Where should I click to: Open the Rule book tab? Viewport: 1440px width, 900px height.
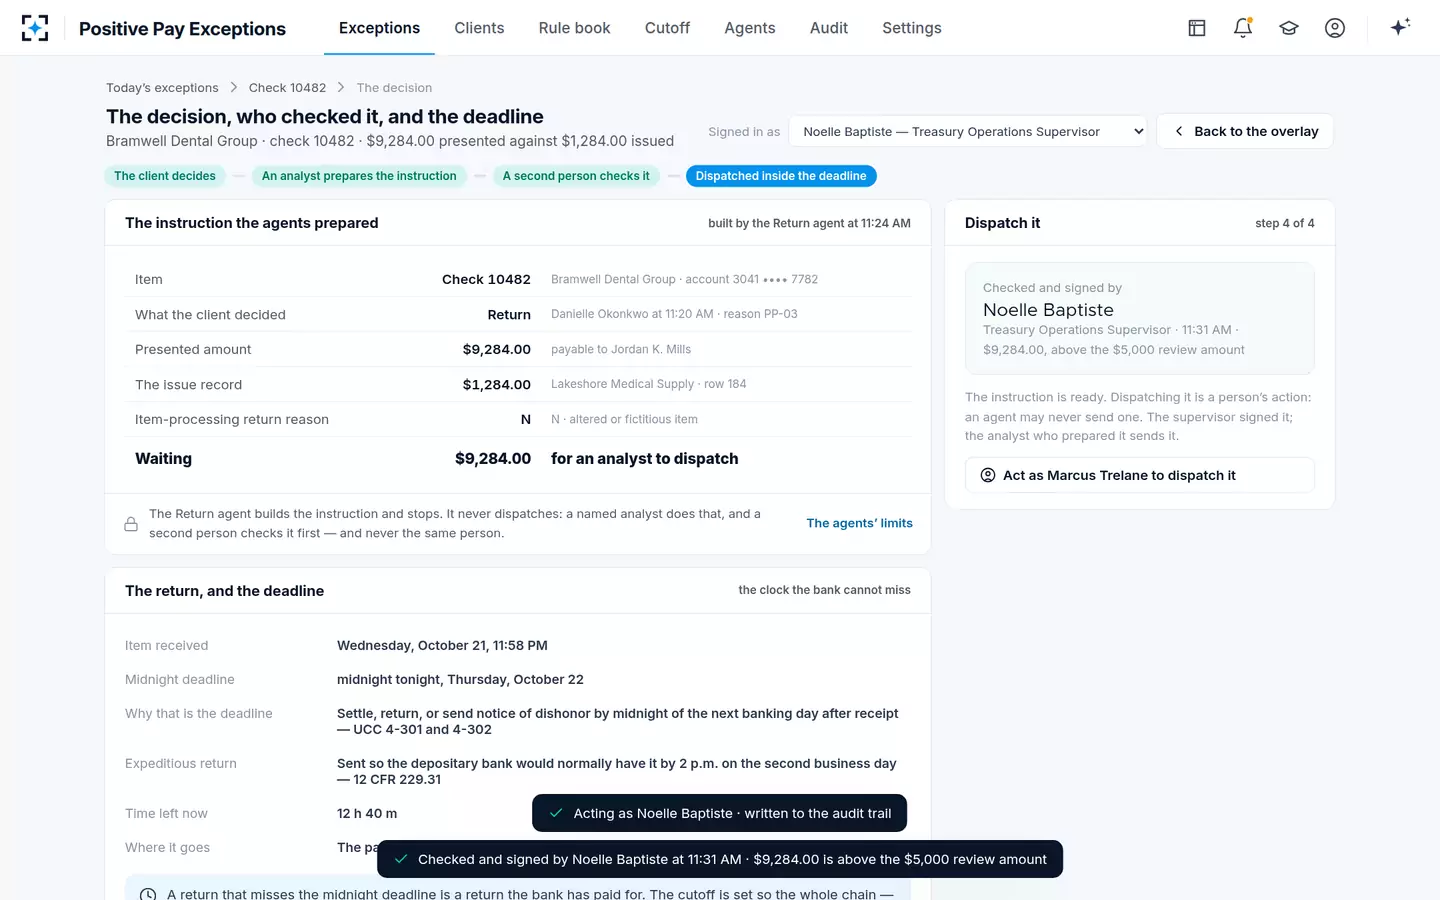coord(574,28)
